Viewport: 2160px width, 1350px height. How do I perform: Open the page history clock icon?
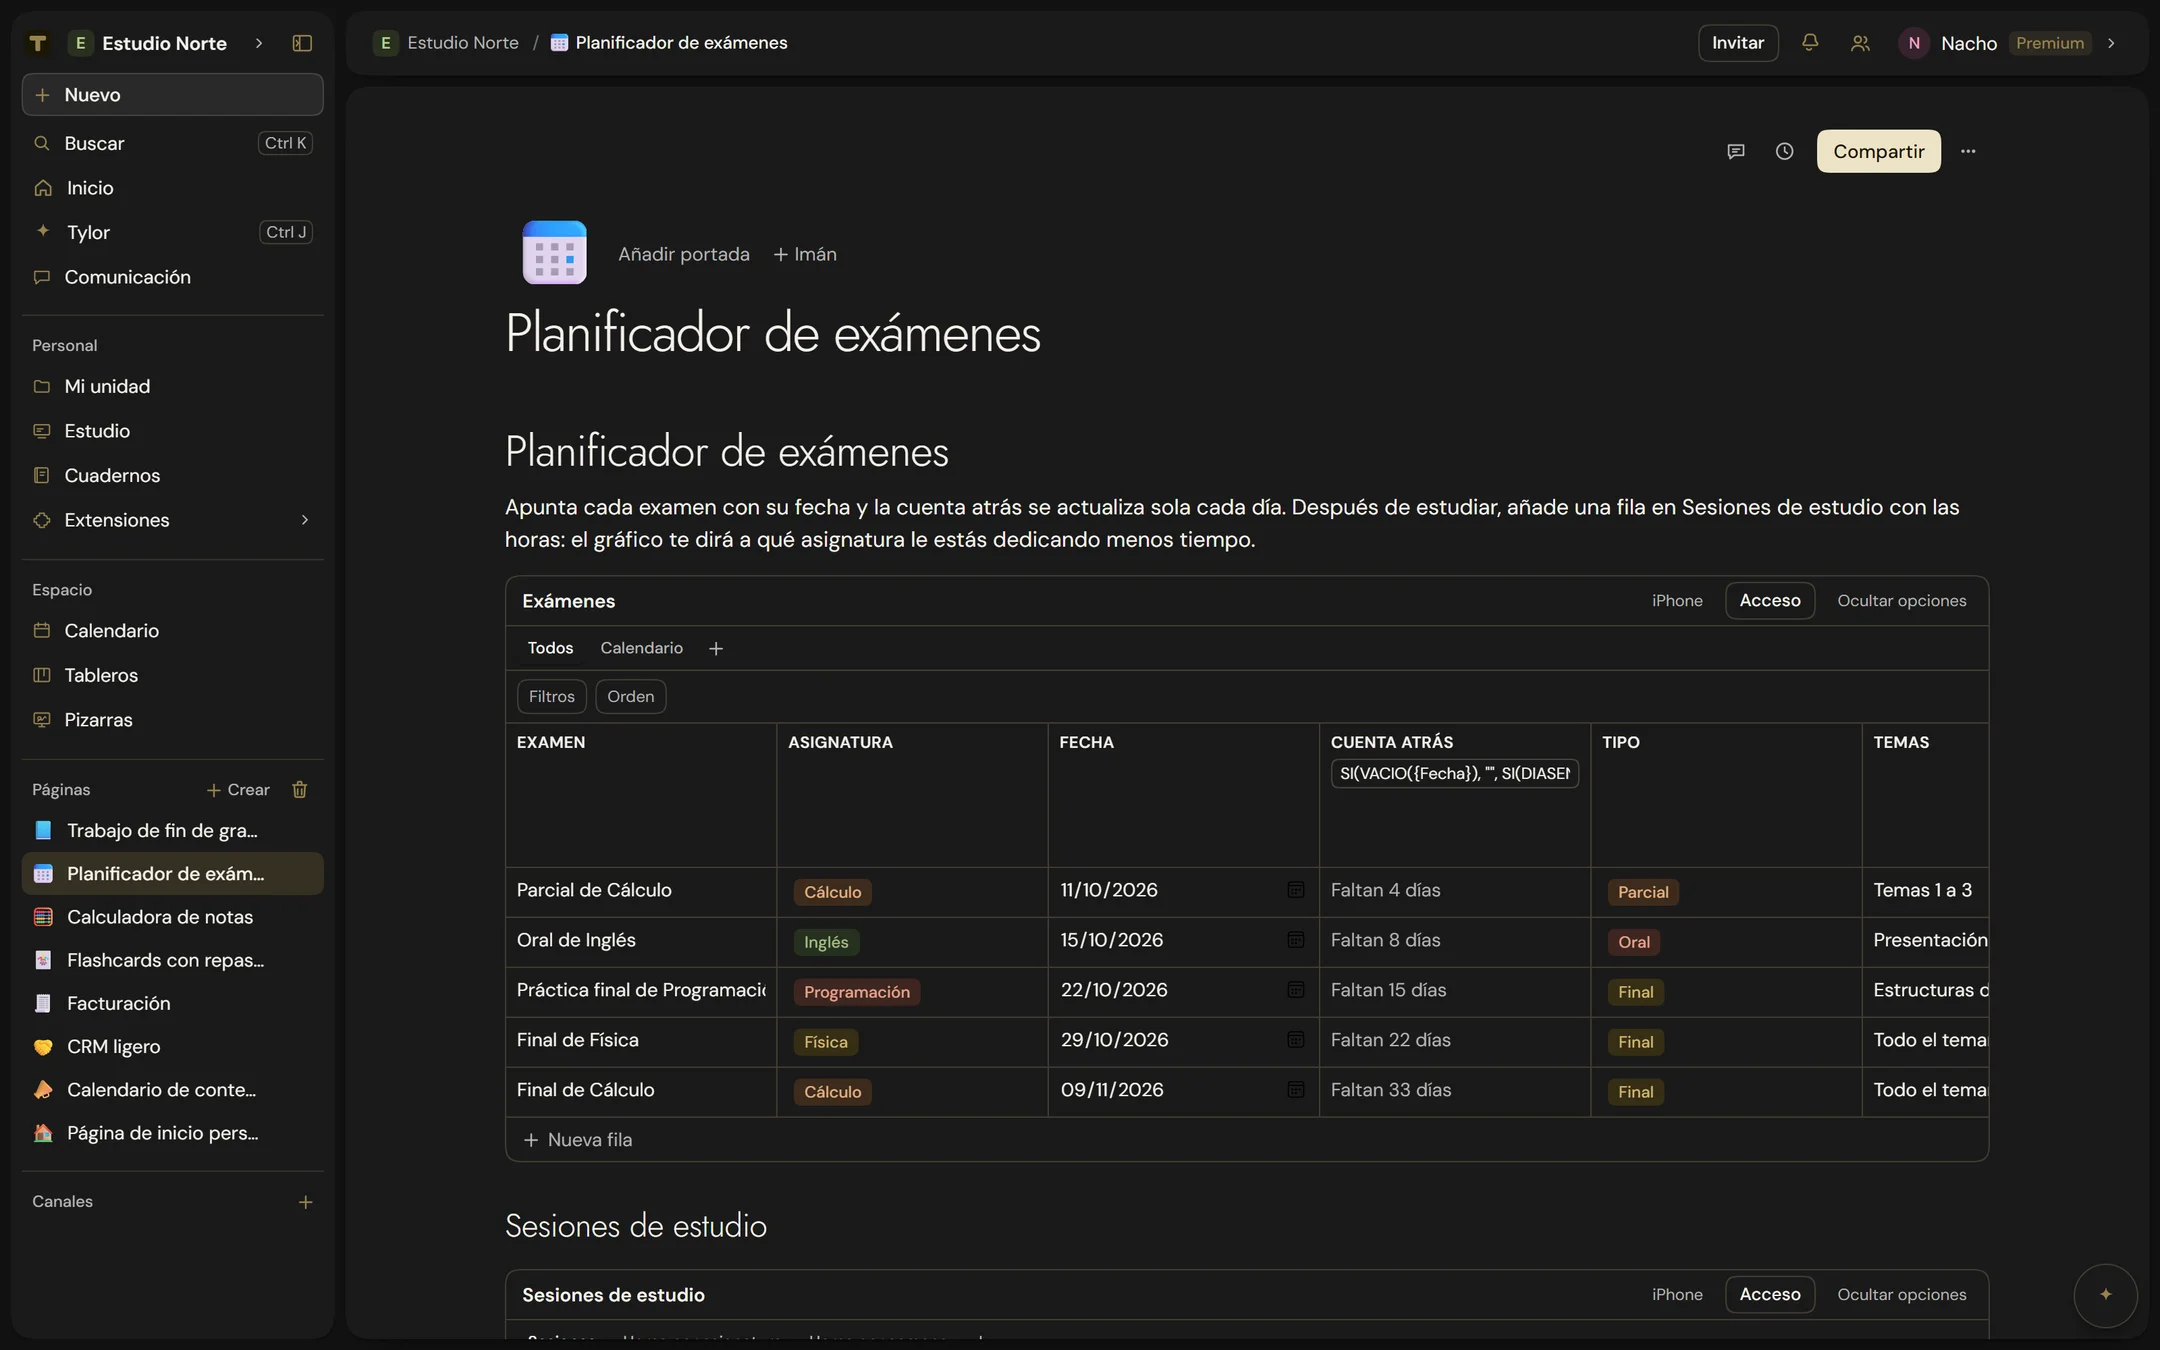tap(1784, 151)
